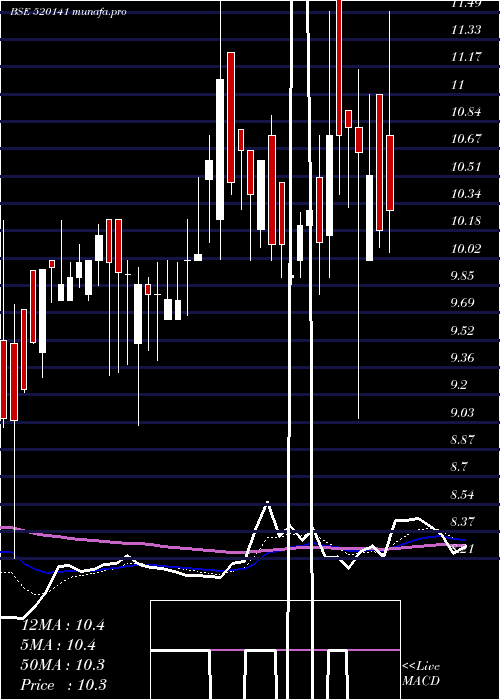
Task: Click the 11.17 price axis label
Action: click(466, 57)
